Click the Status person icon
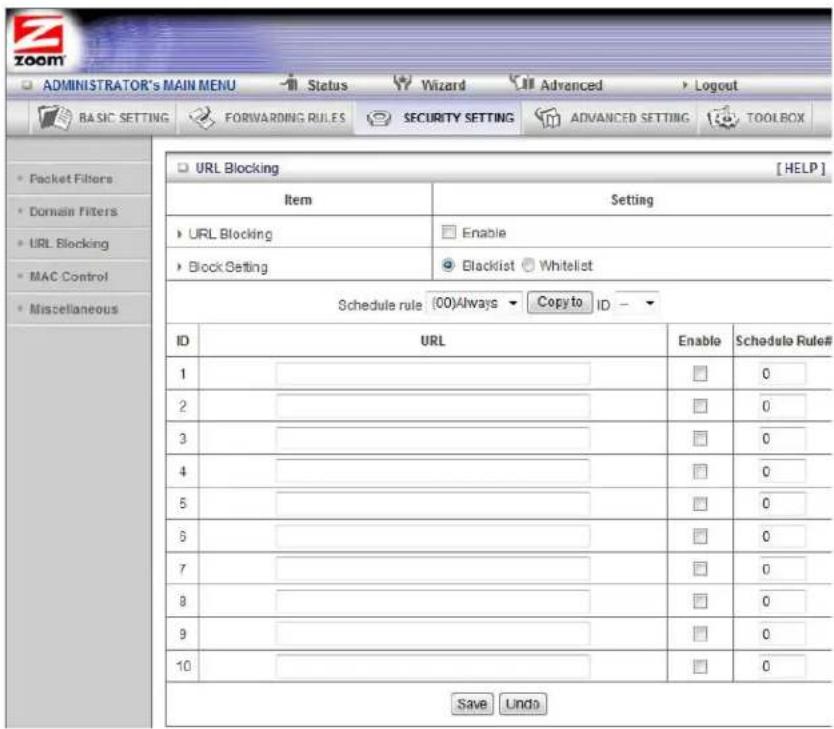This screenshot has height=729, width=834. [x=290, y=82]
